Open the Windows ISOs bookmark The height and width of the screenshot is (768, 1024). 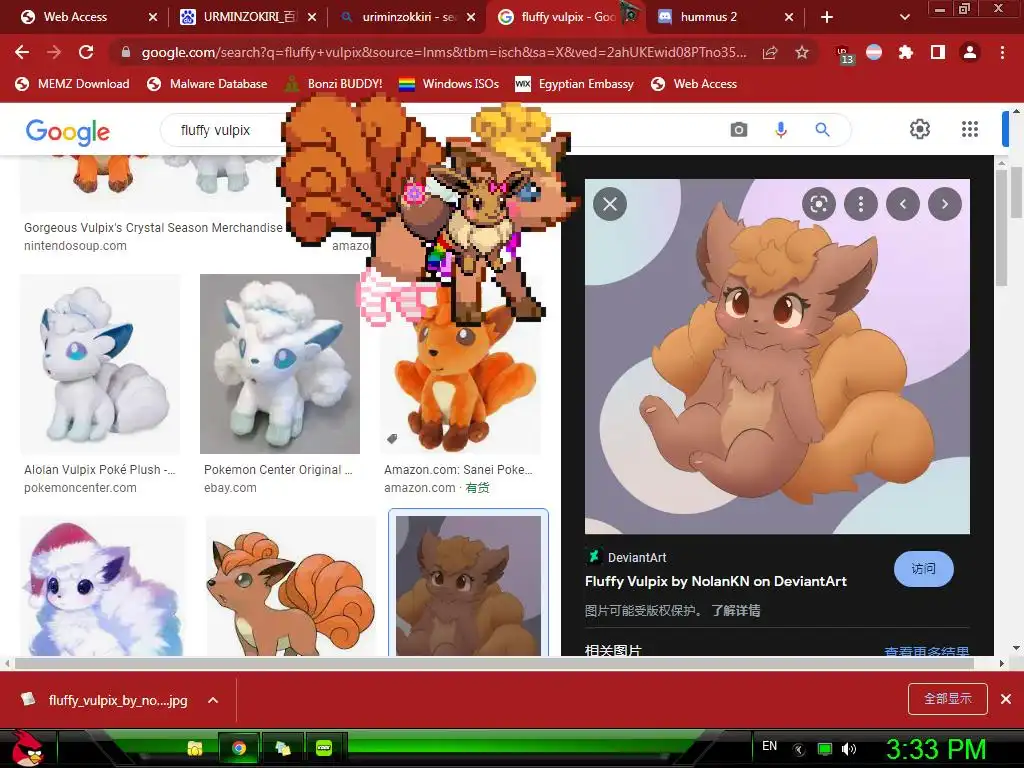[449, 84]
